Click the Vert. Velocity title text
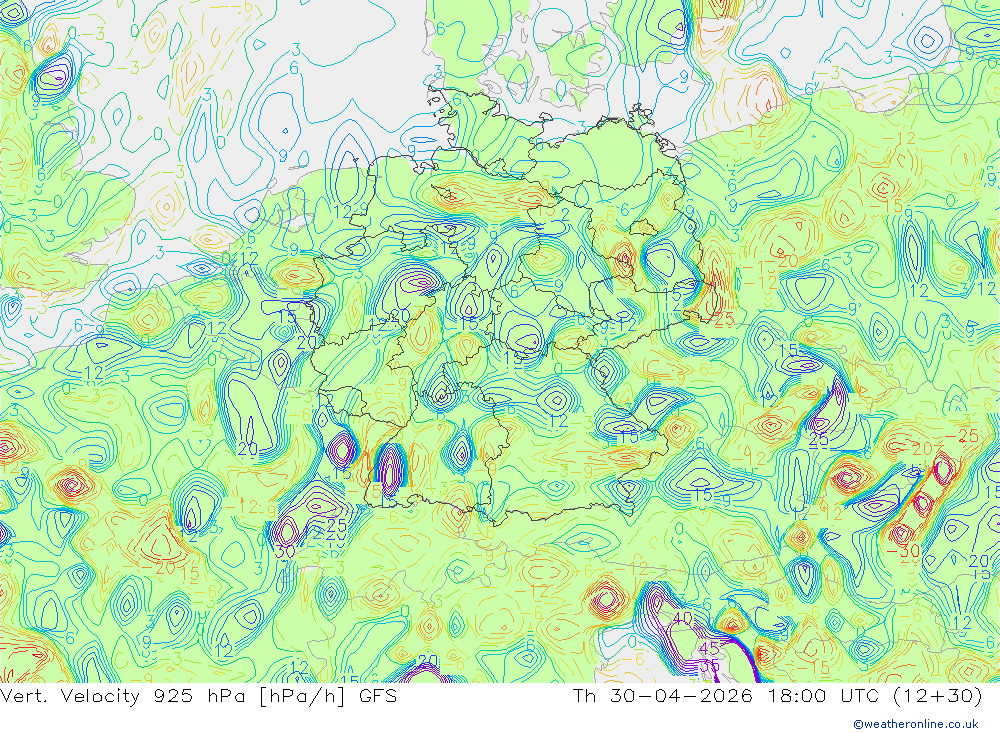This screenshot has width=1000, height=733. click(70, 695)
